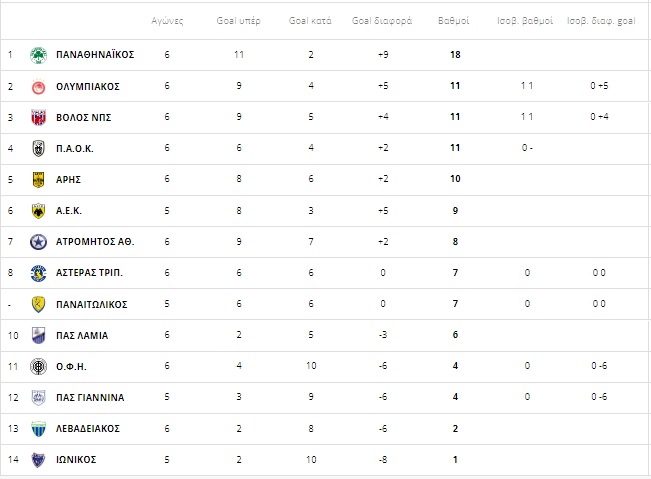Sort by the Goal υπέρ column header
The width and height of the screenshot is (651, 479).
tap(238, 21)
